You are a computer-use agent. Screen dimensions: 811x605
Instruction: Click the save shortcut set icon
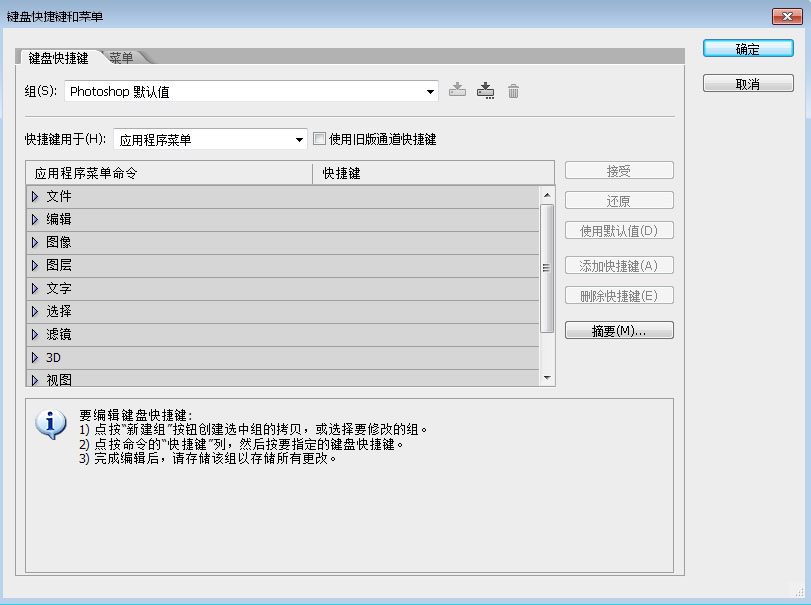tap(457, 91)
